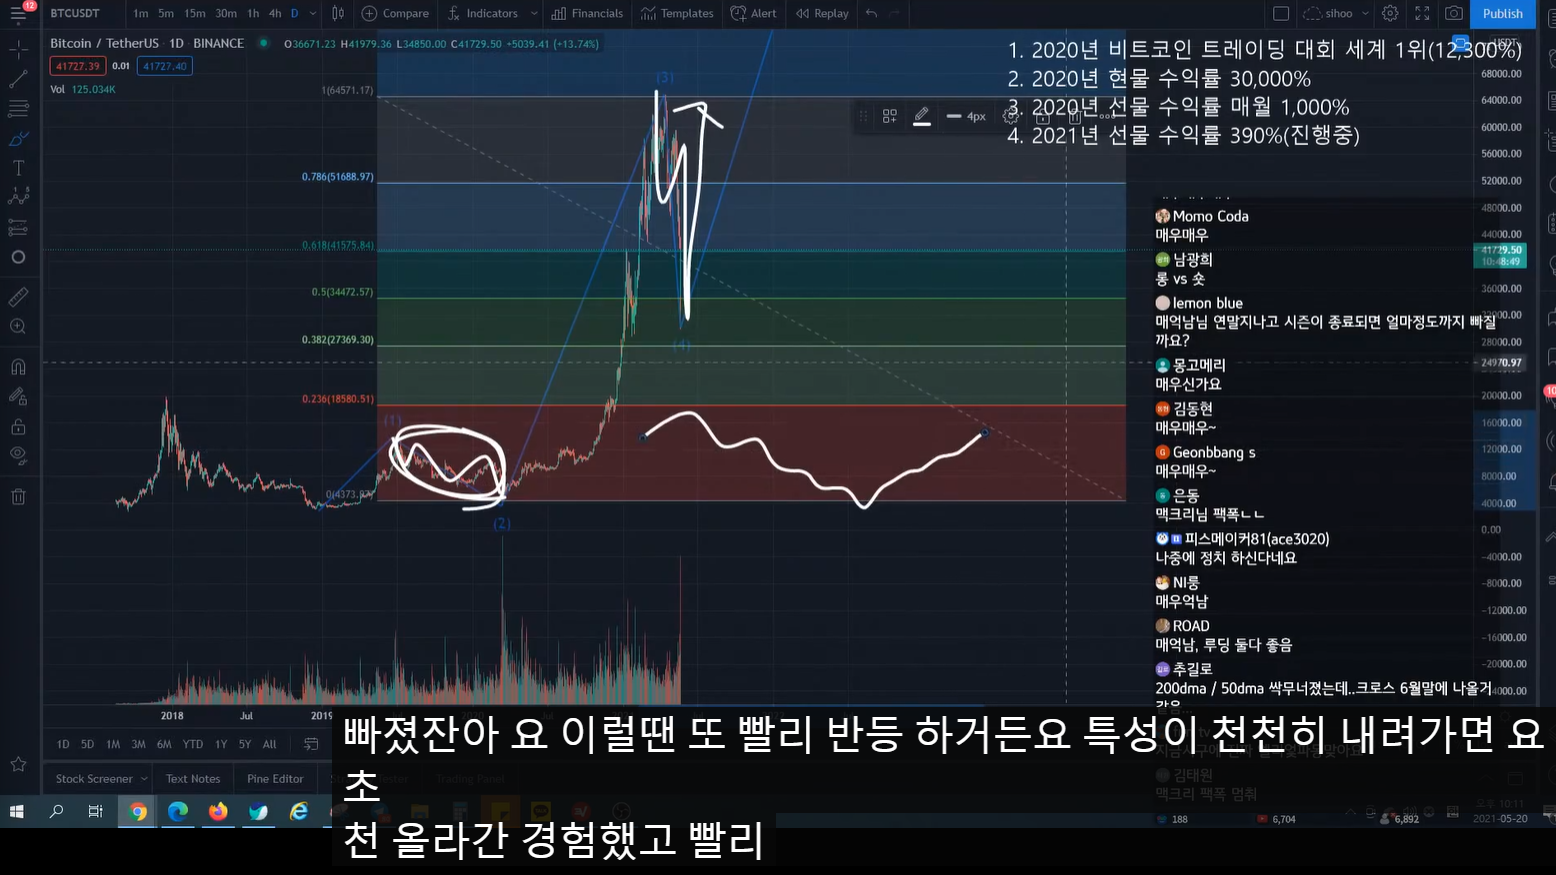The image size is (1556, 875).
Task: Open indicator Templates
Action: pyautogui.click(x=677, y=14)
